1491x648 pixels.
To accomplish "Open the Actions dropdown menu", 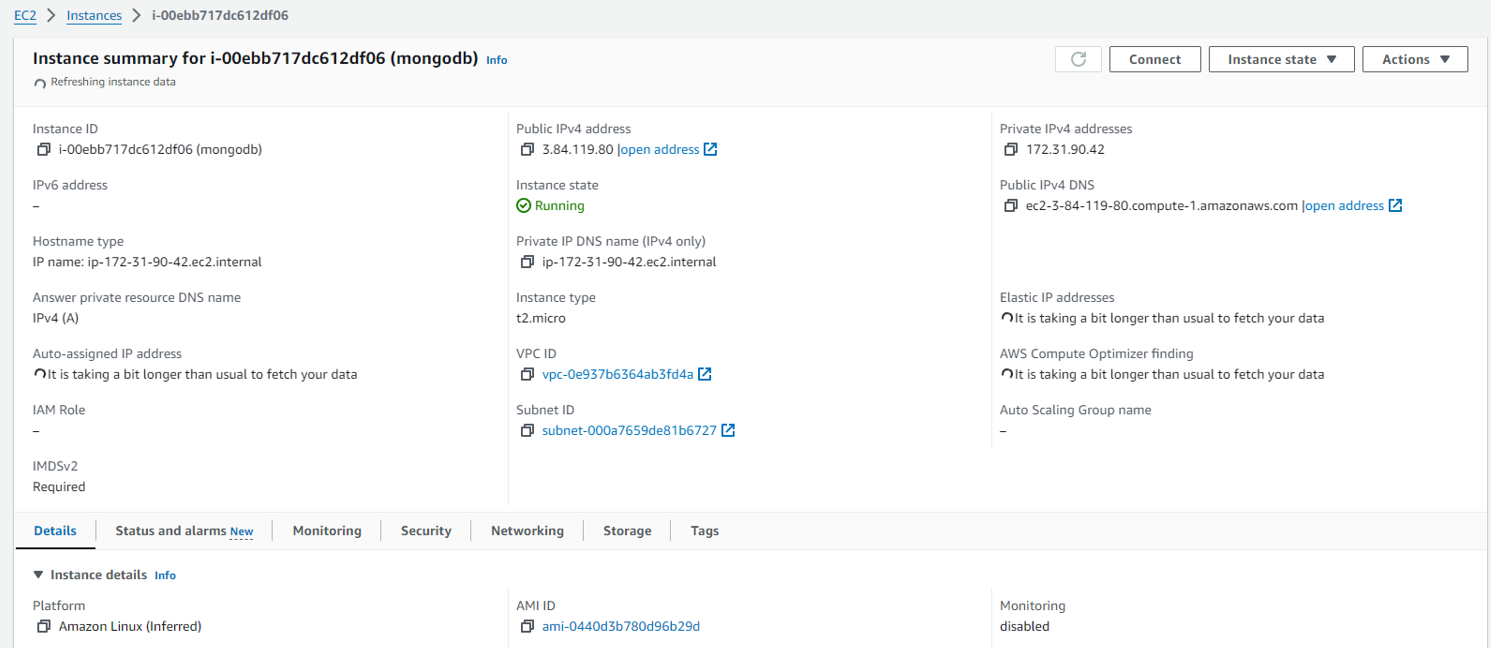I will [x=1415, y=59].
